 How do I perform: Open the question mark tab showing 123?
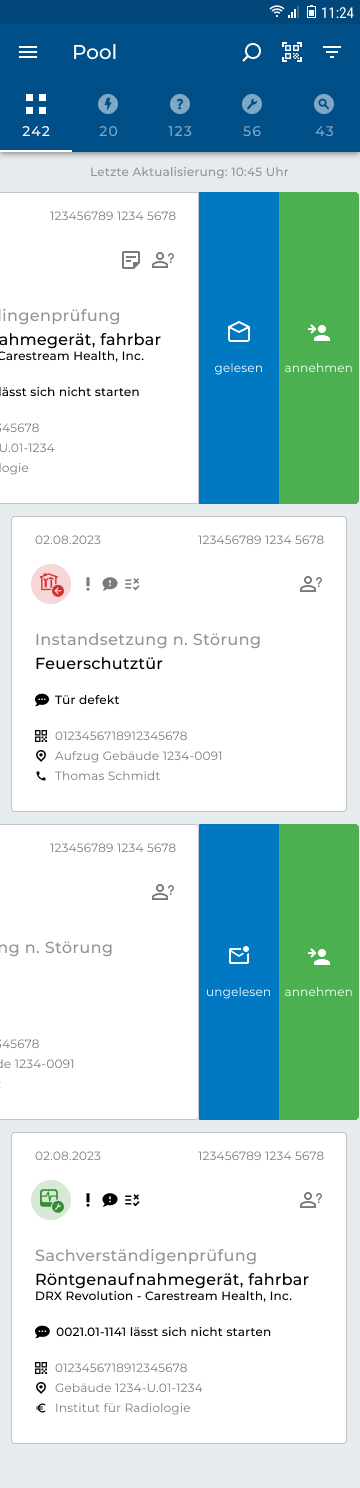tap(180, 116)
